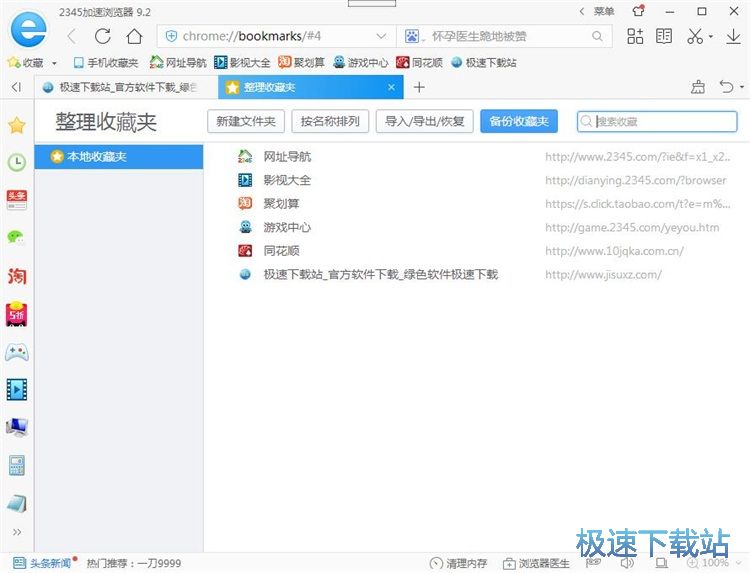
Task: Reload the page with refresh icon
Action: point(103,36)
